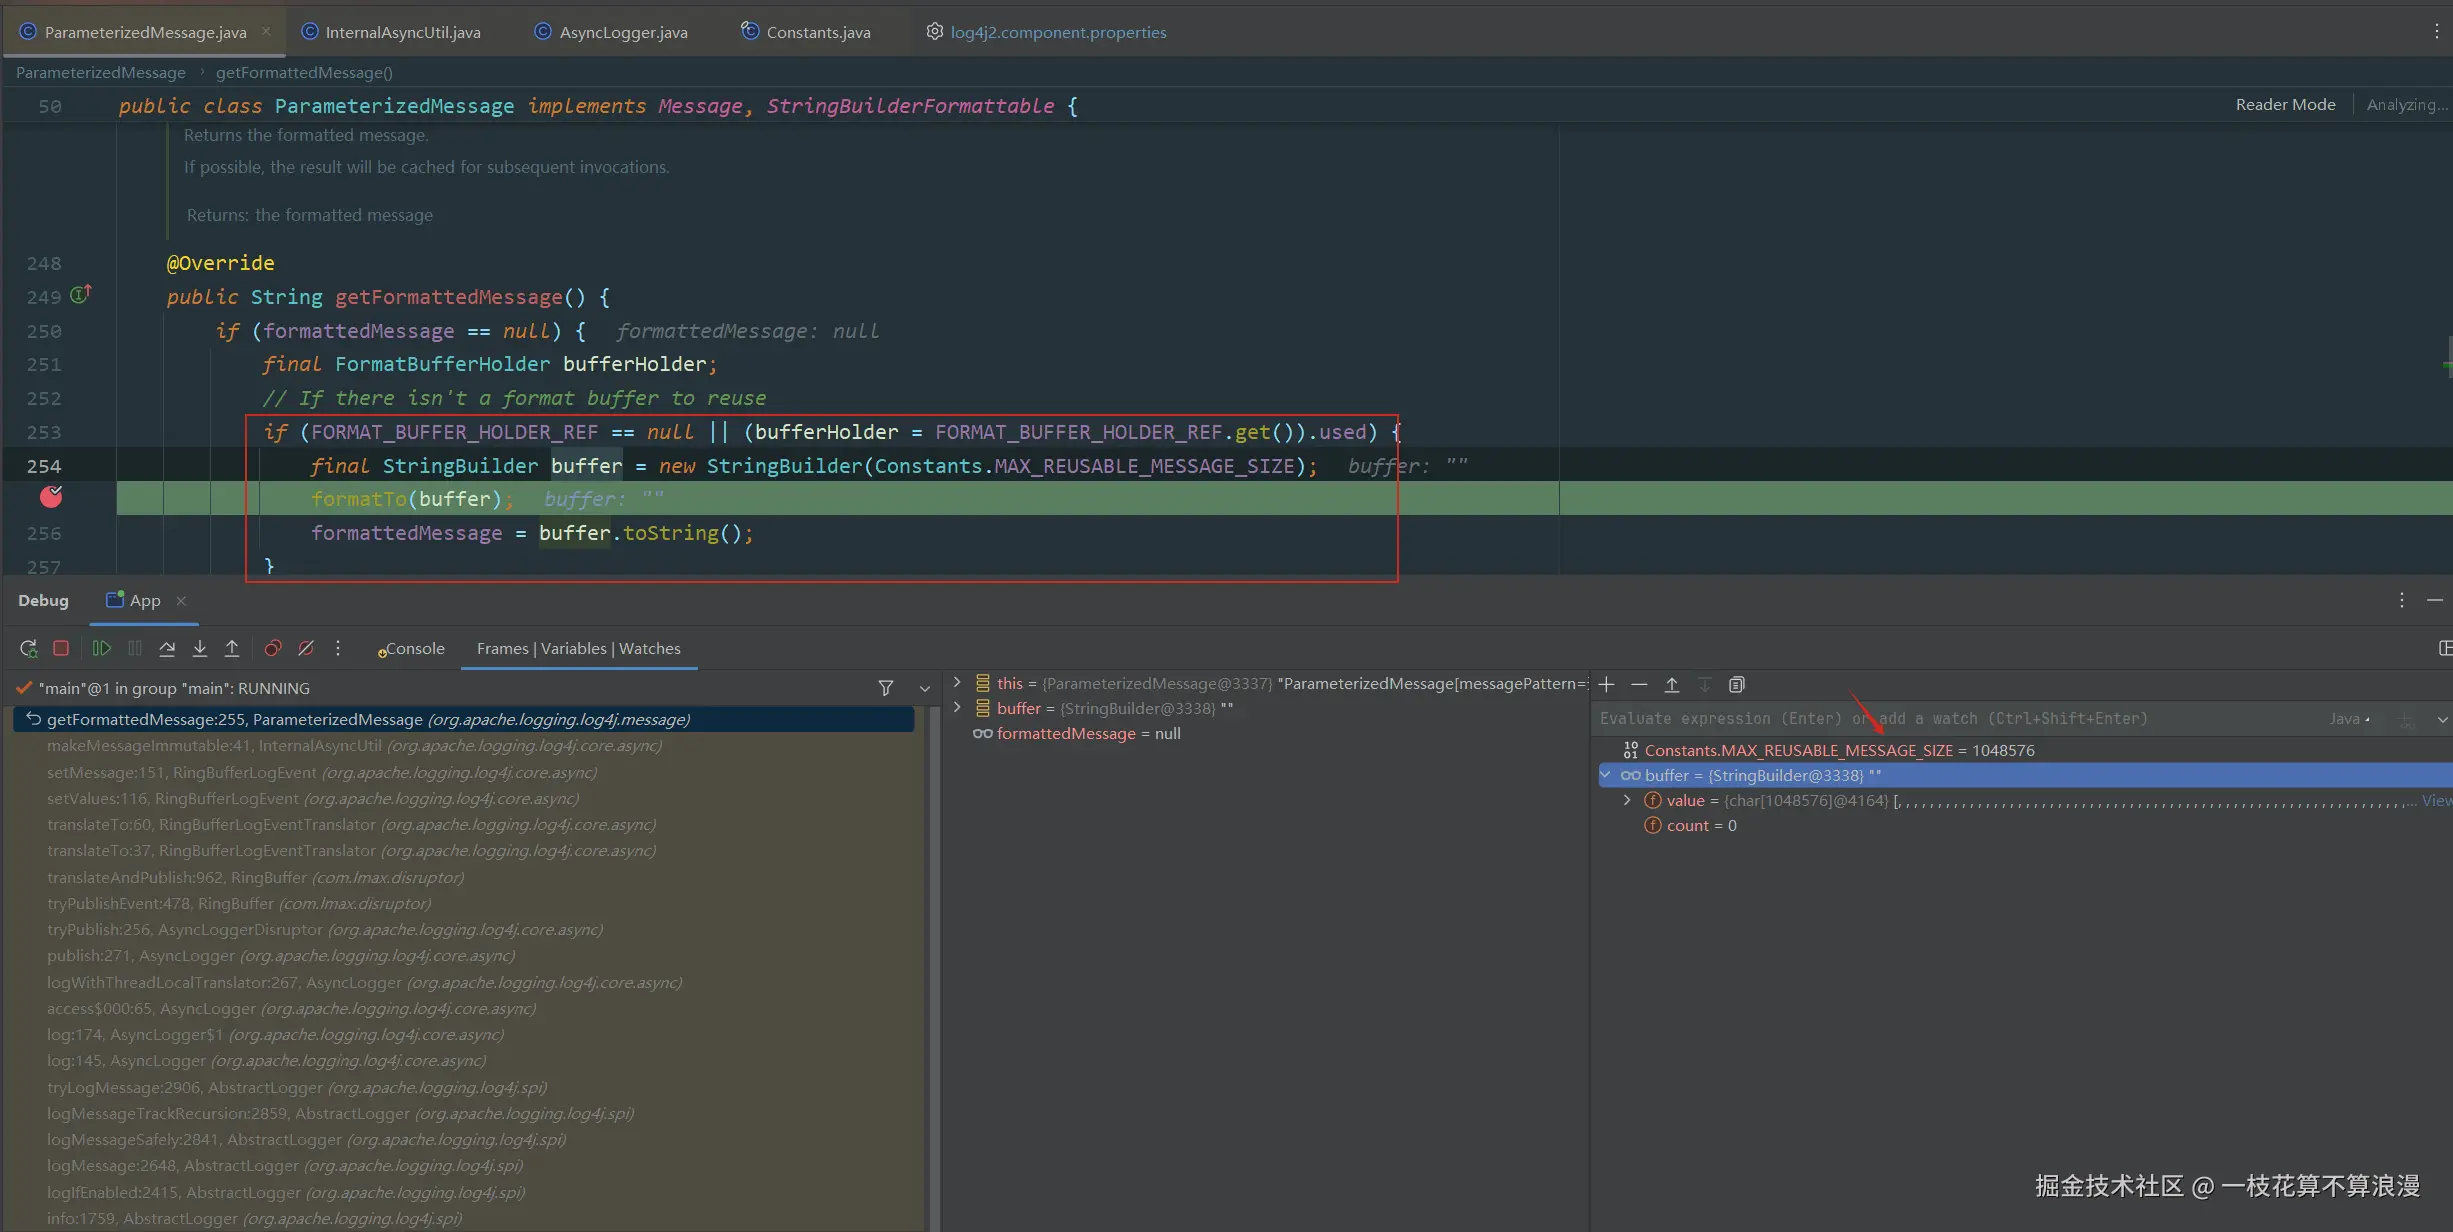The image size is (2453, 1232).
Task: Click the View link for value array
Action: [x=2435, y=800]
